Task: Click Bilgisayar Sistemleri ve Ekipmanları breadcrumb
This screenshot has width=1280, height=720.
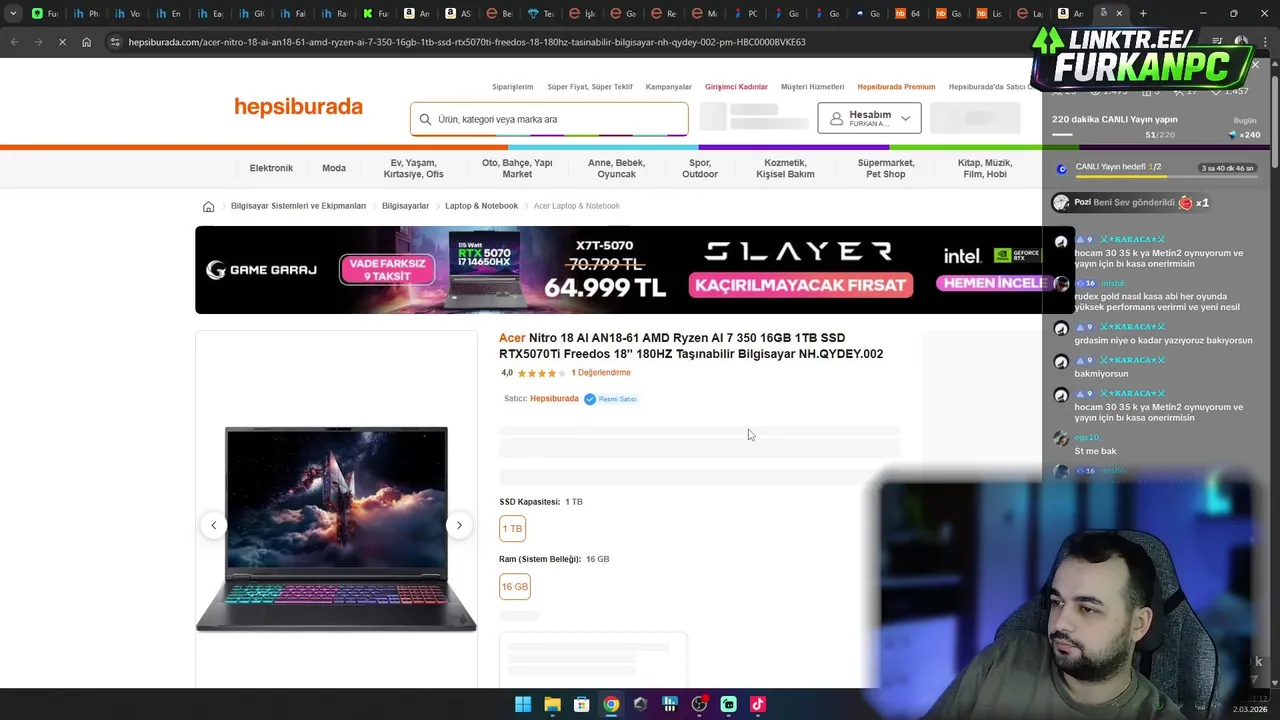Action: (298, 206)
